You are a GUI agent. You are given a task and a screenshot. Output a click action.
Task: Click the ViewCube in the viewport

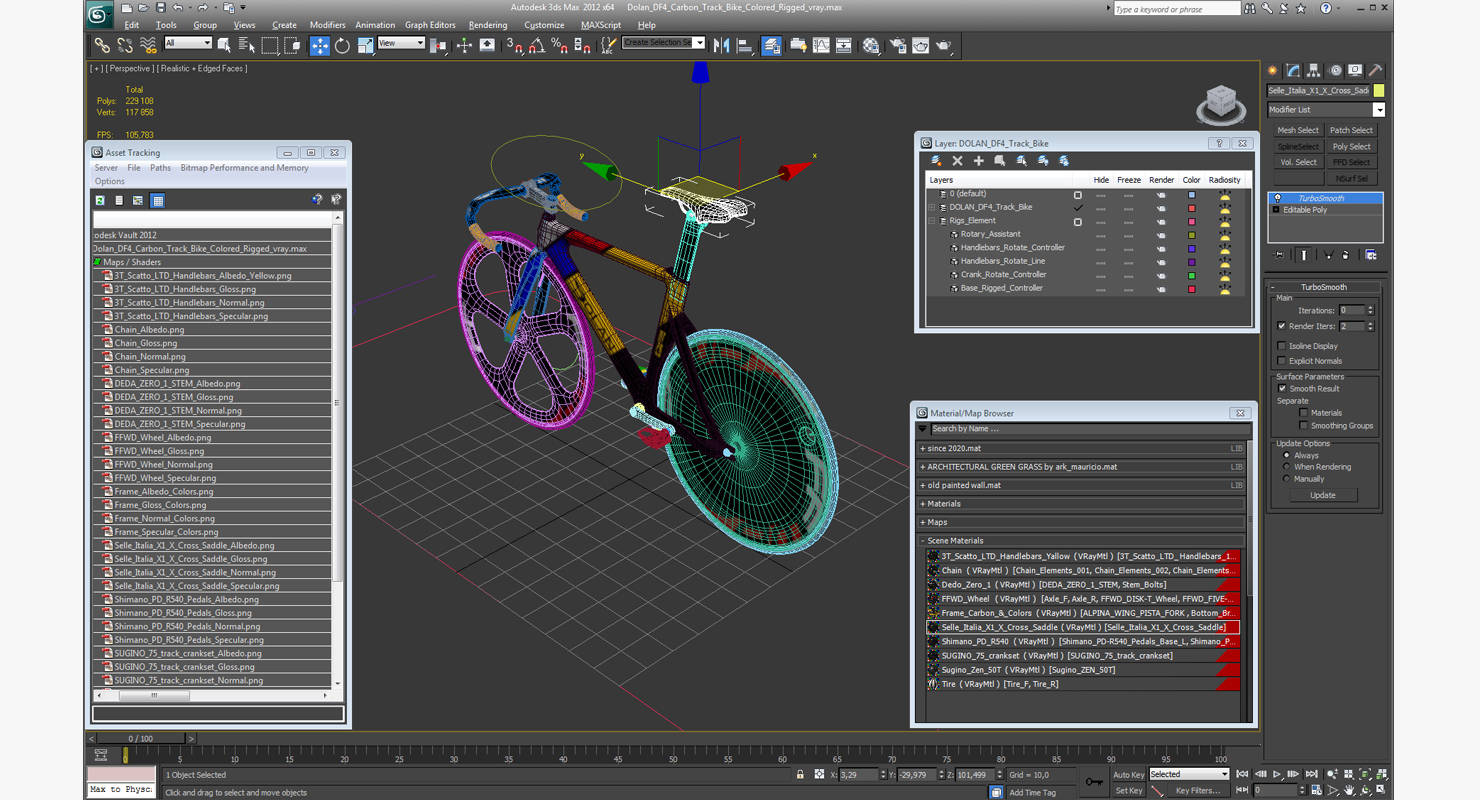1220,103
